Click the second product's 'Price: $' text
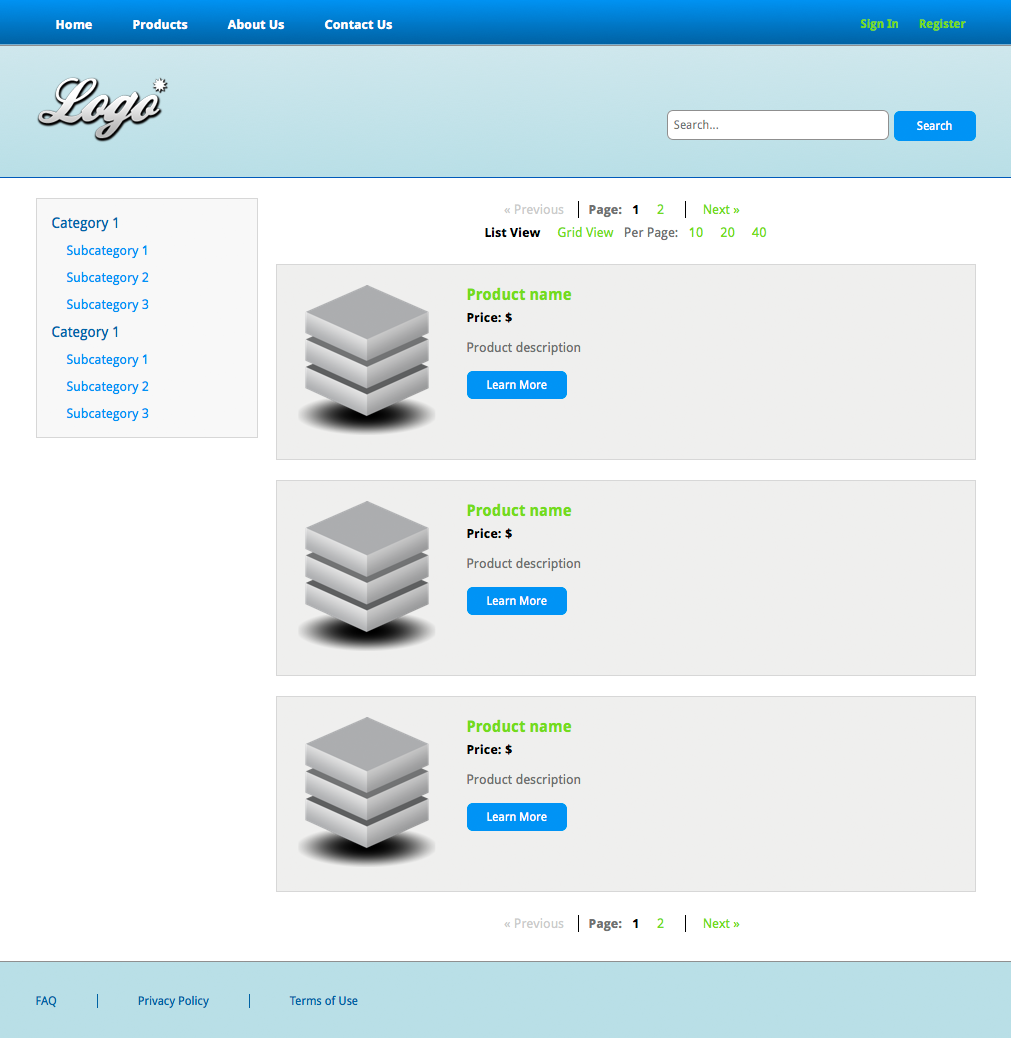 pos(489,534)
